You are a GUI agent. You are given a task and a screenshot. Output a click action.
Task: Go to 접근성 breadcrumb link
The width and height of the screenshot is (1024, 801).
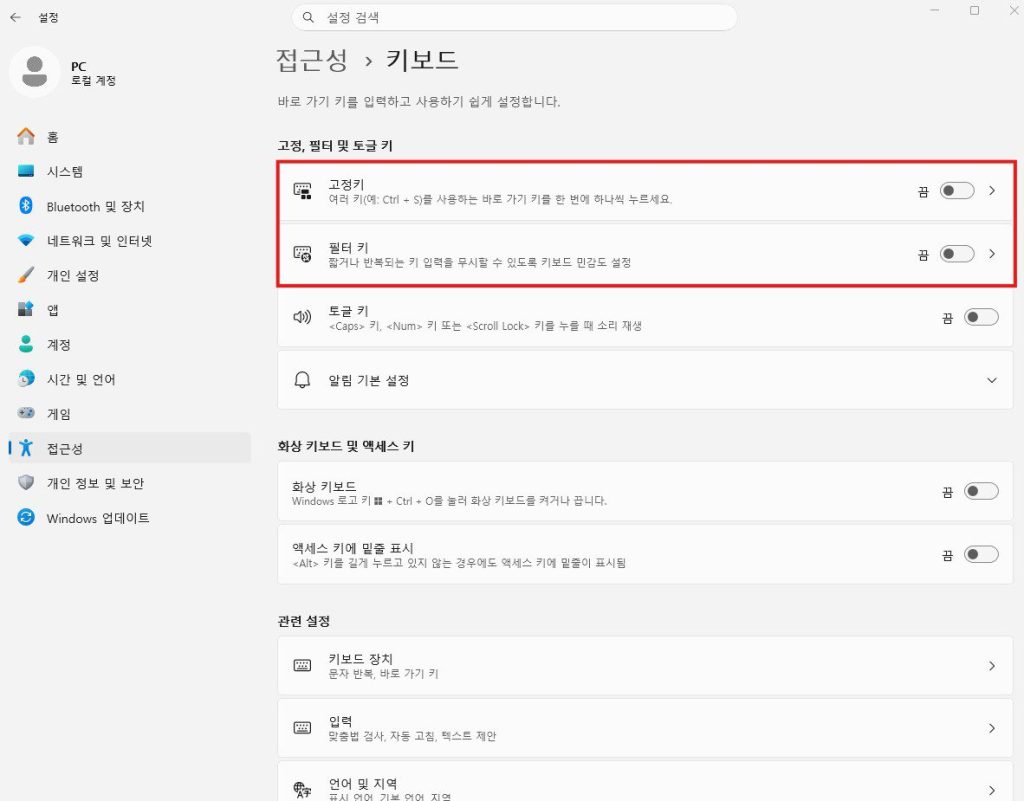click(312, 60)
